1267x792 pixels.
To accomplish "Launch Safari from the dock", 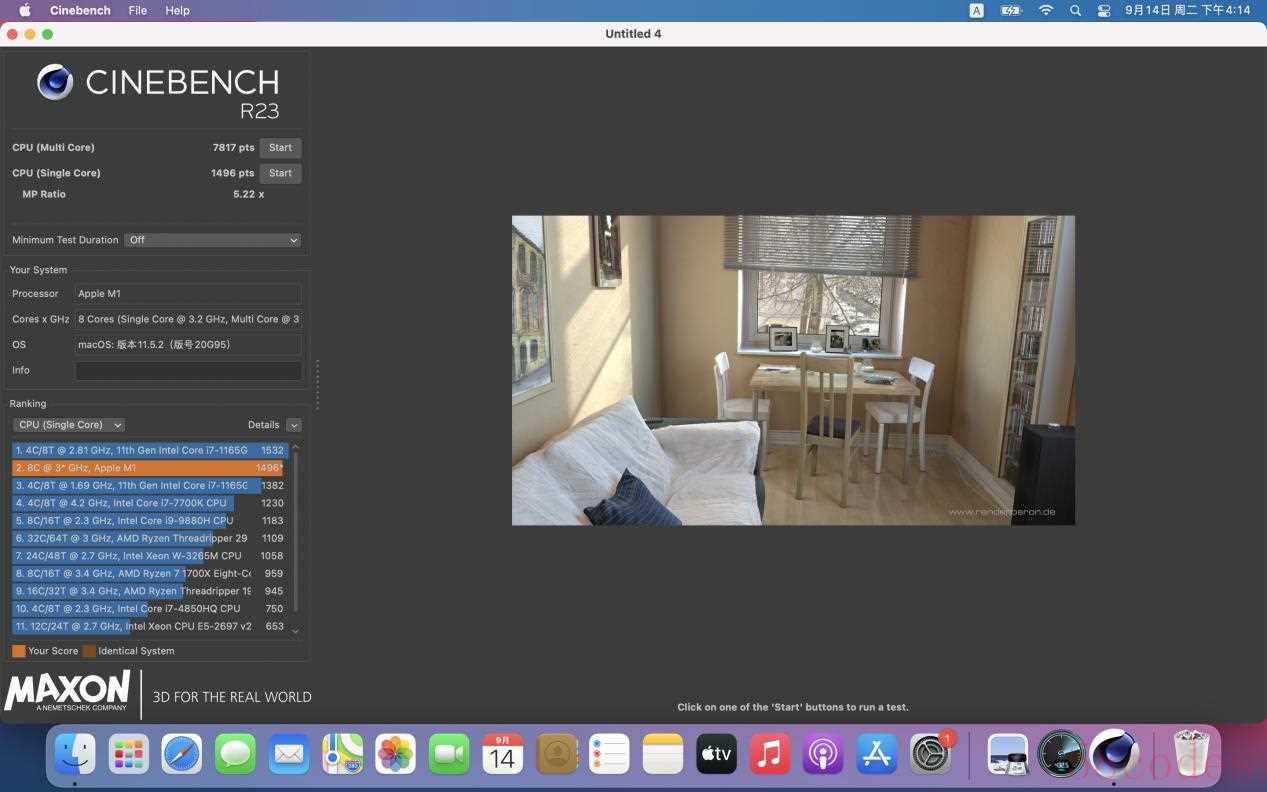I will (182, 754).
